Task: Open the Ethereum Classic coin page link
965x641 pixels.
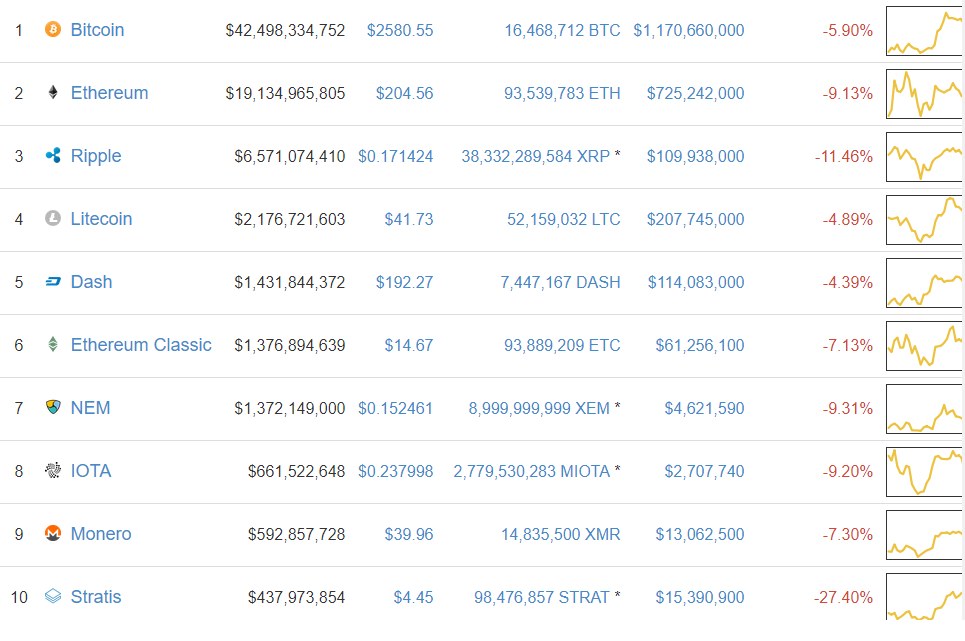Action: (141, 345)
